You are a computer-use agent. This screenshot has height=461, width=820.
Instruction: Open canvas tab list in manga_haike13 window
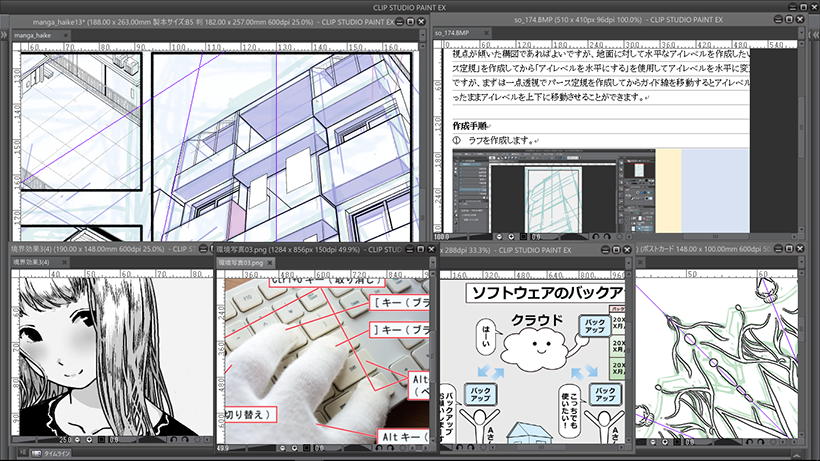point(422,34)
